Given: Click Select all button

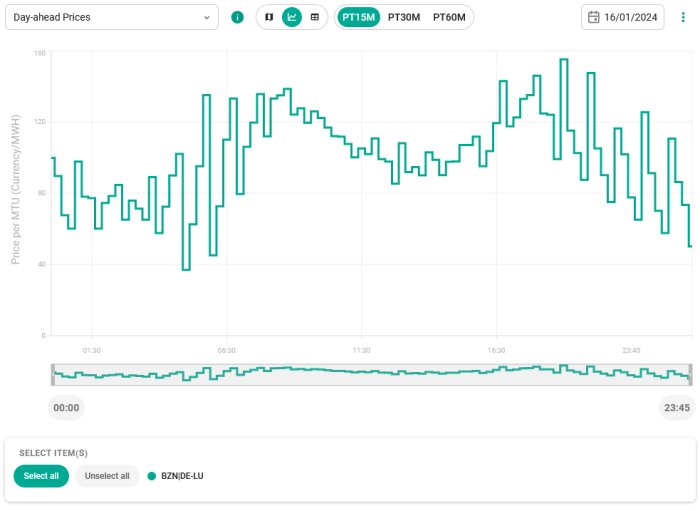Looking at the screenshot, I should click(x=41, y=476).
